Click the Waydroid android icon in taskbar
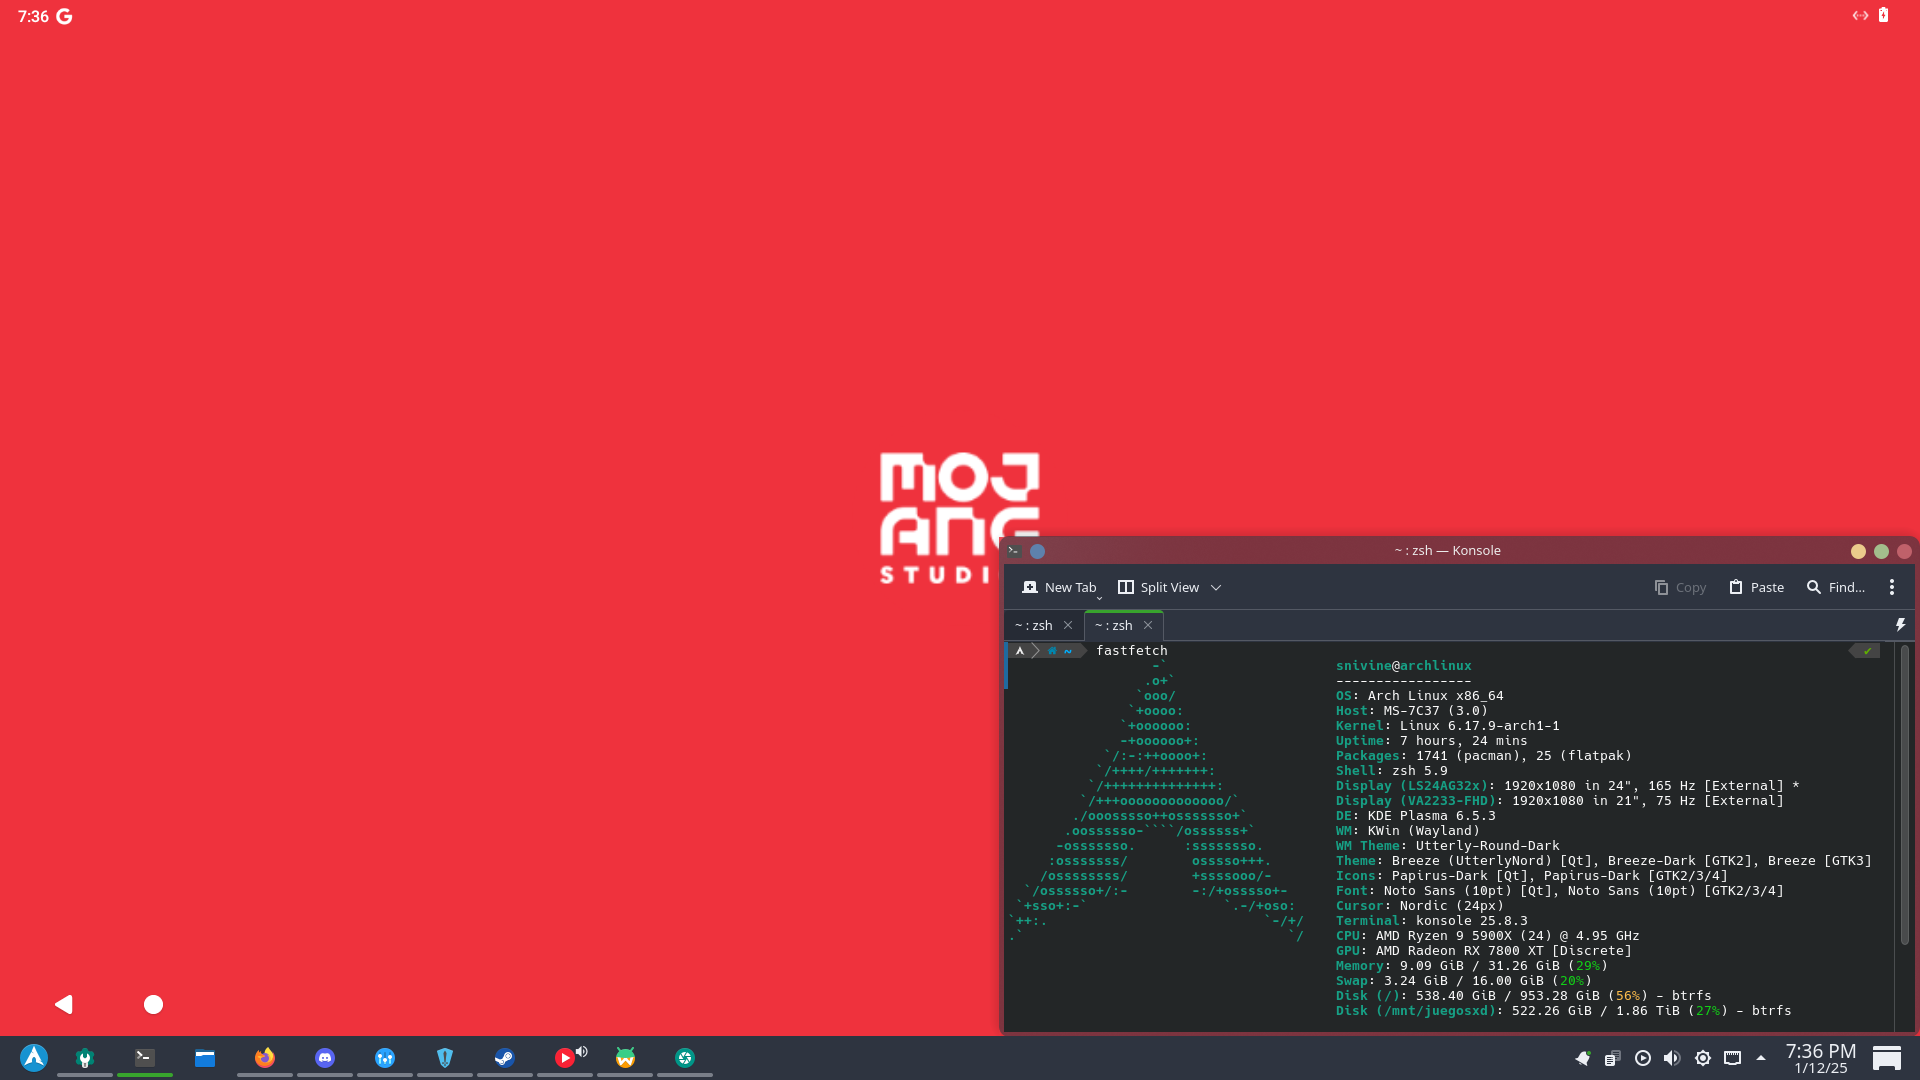 625,1057
